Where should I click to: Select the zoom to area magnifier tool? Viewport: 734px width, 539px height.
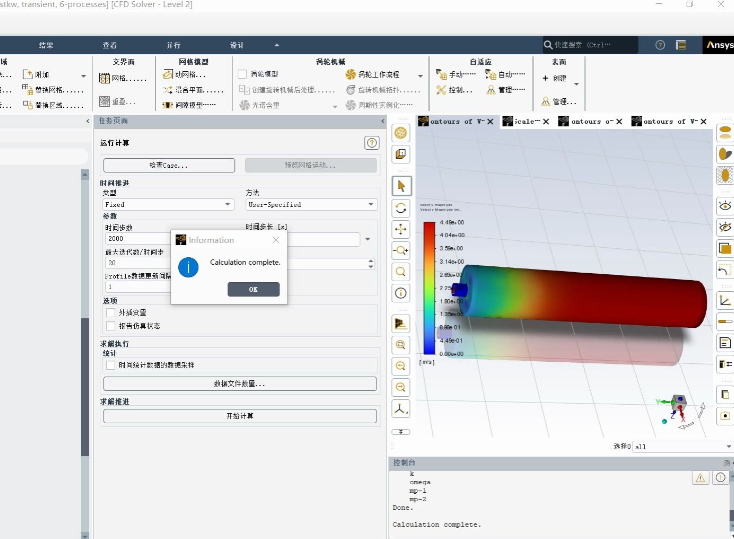tap(401, 272)
